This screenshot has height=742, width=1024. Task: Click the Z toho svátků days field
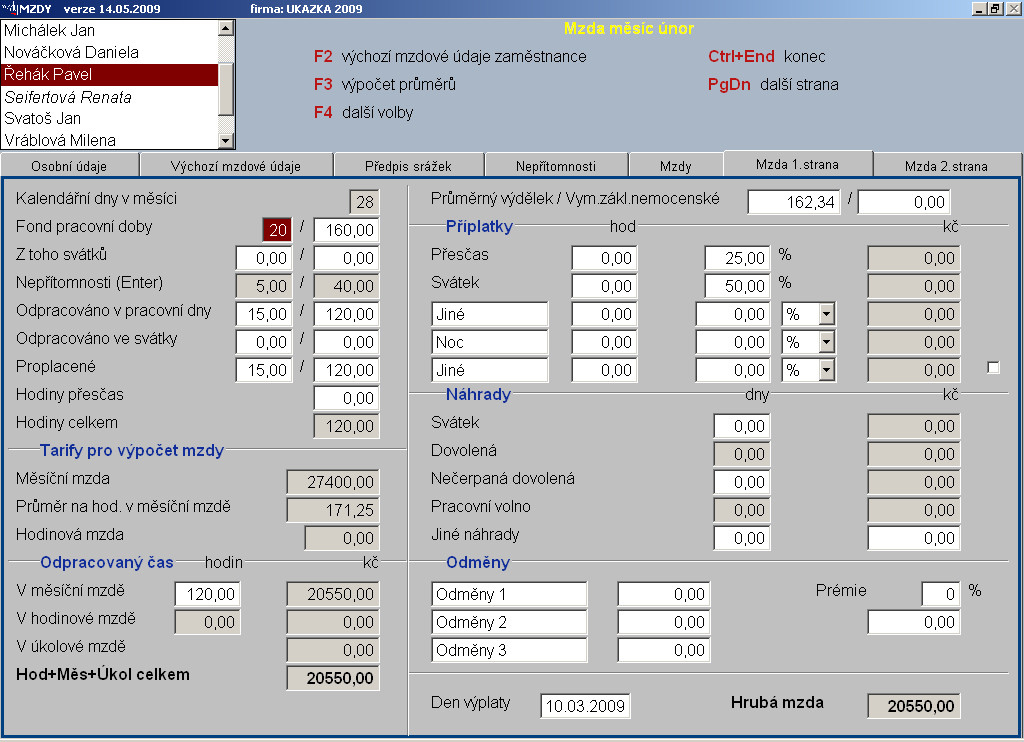(264, 258)
